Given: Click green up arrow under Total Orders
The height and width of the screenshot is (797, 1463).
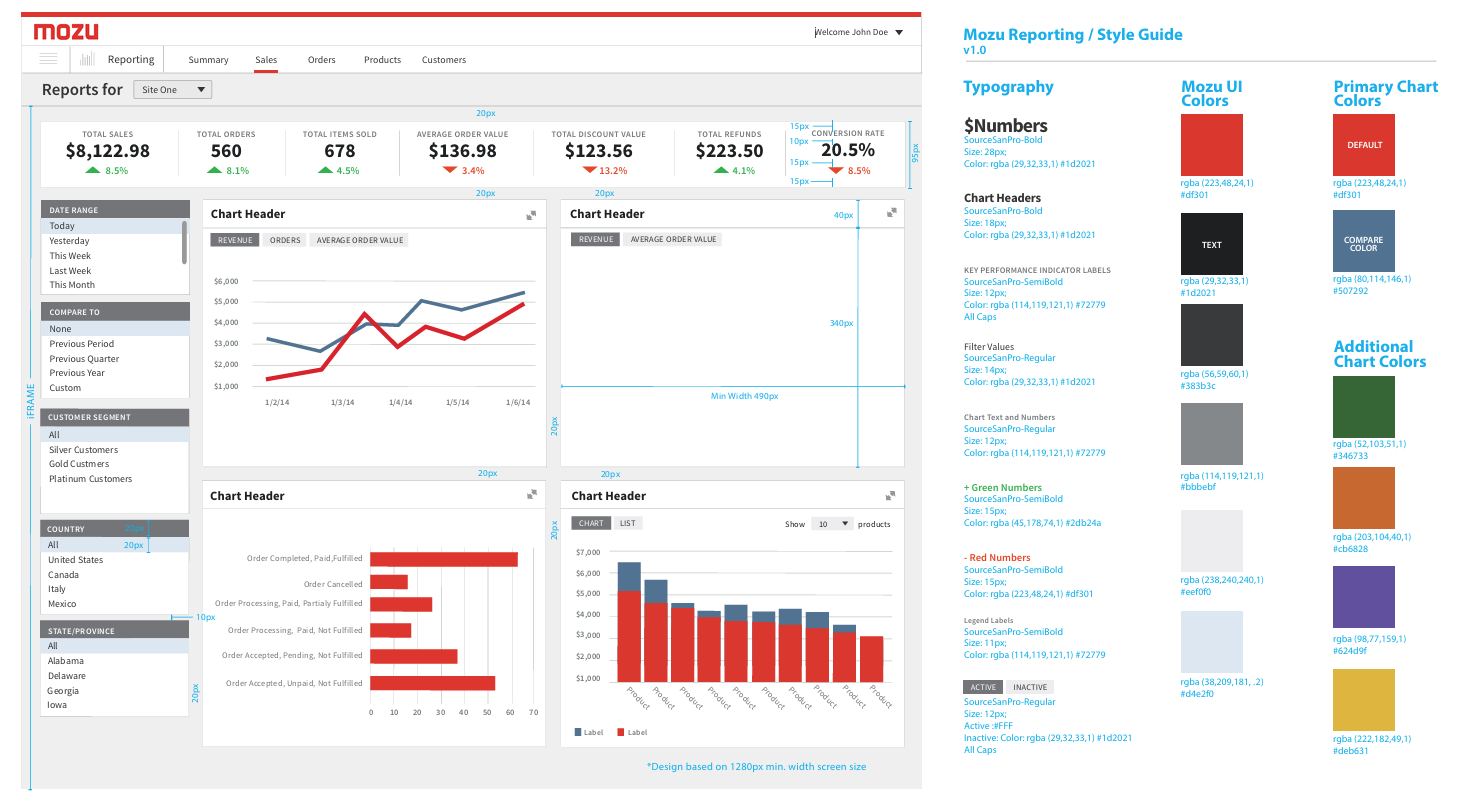Looking at the screenshot, I should (x=214, y=170).
